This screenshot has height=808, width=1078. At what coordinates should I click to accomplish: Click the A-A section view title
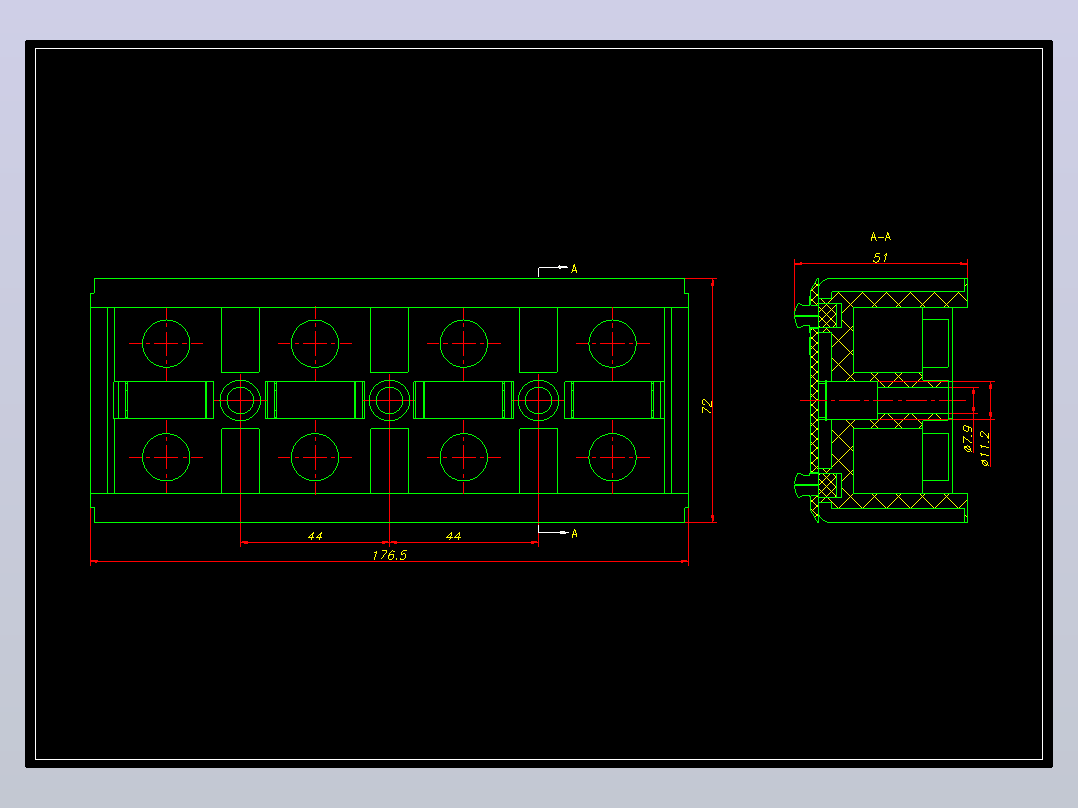click(881, 237)
